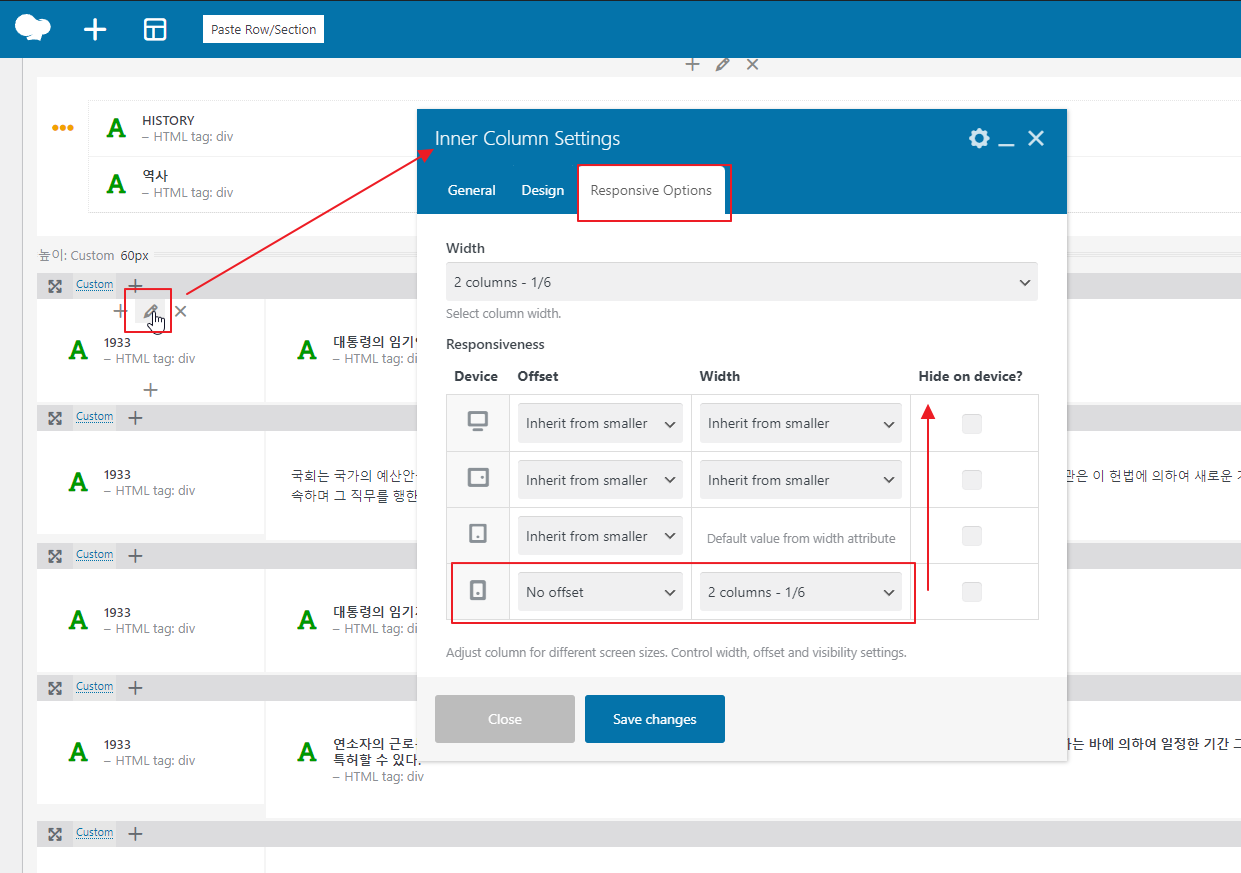Click the plus icon directly below first 1933 element
The width and height of the screenshot is (1241, 873).
click(150, 389)
